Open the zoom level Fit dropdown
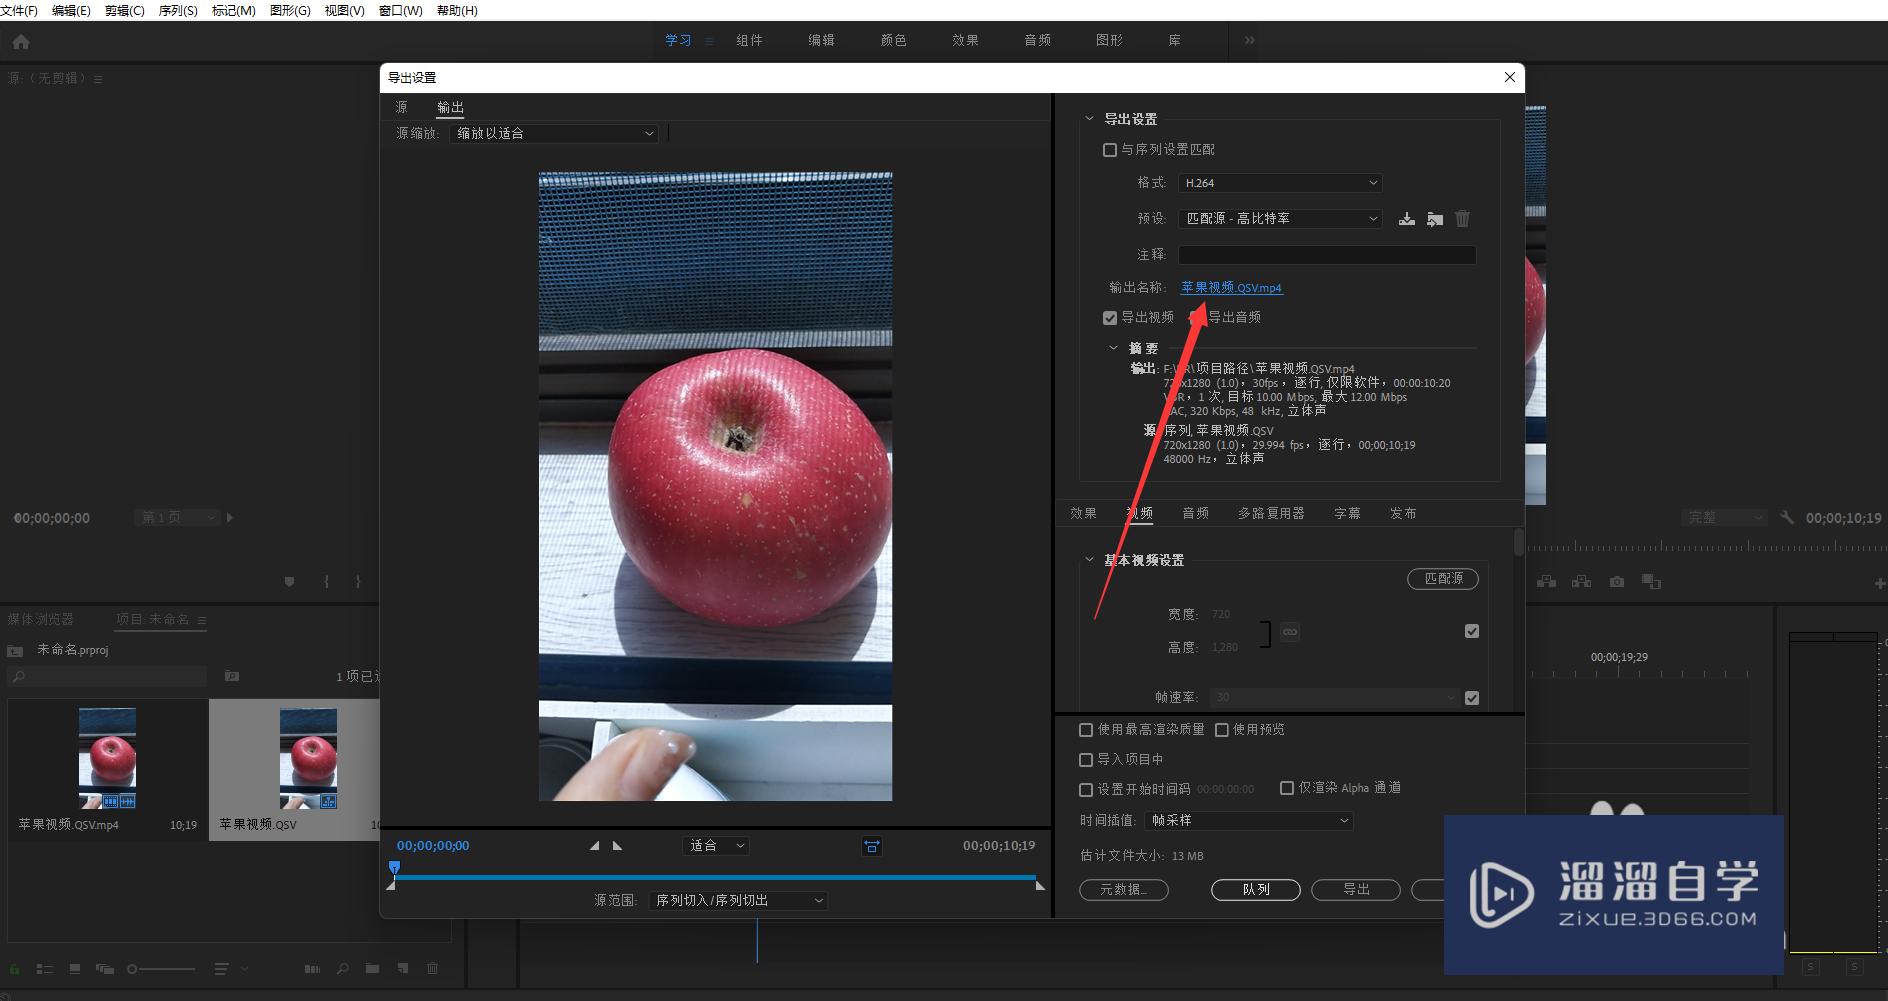Viewport: 1888px width, 1001px height. click(x=715, y=846)
